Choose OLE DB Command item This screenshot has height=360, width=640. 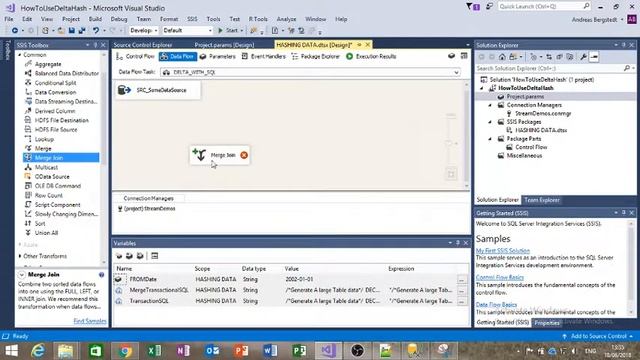[58, 186]
